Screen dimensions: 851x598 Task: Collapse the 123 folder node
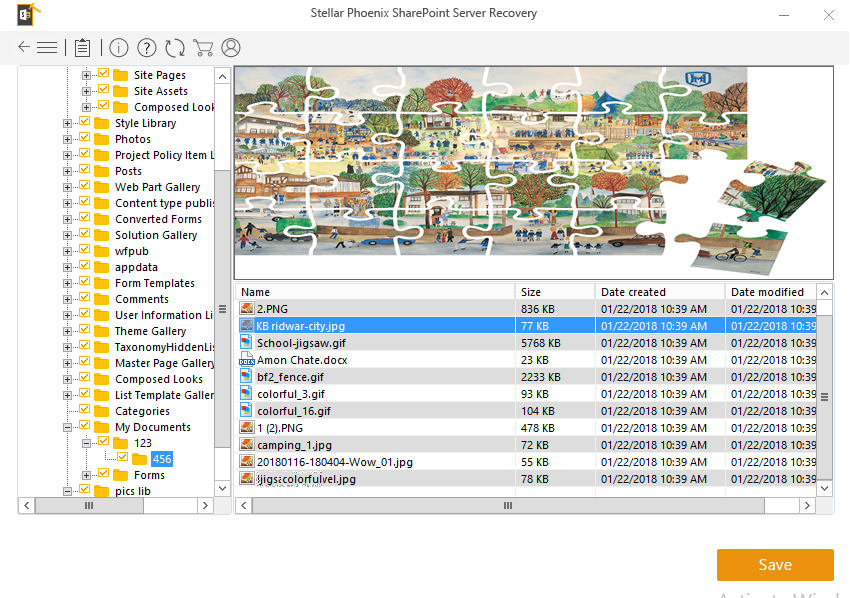[x=86, y=443]
